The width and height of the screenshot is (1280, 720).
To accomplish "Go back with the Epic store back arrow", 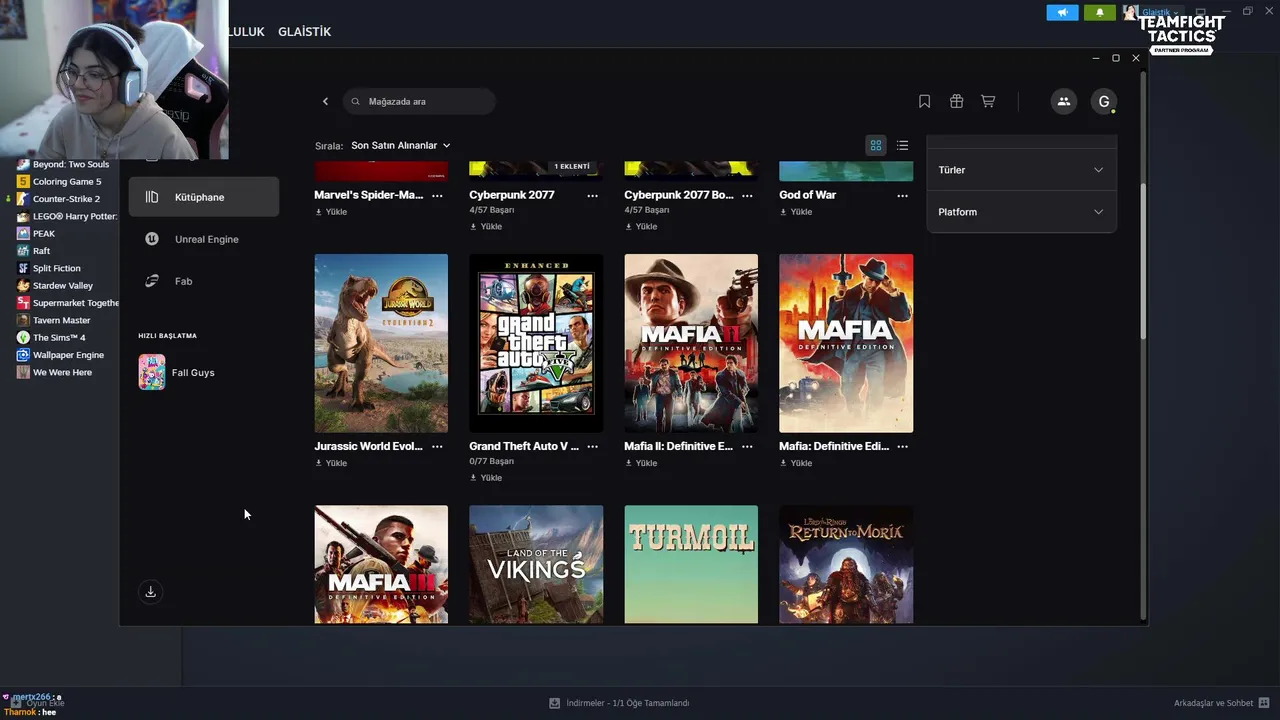I will 325,101.
